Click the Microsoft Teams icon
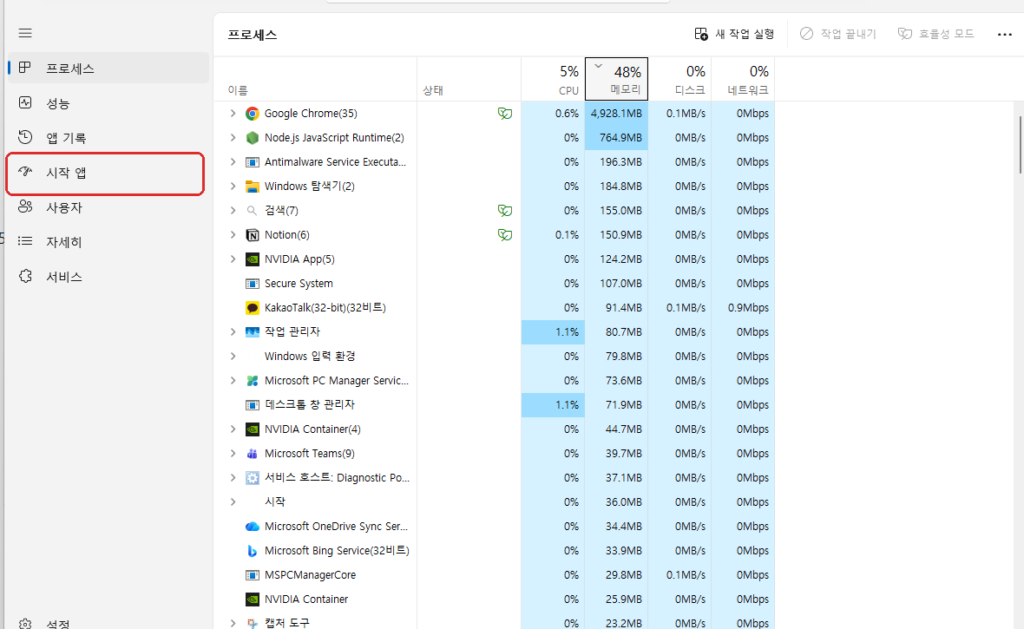This screenshot has width=1024, height=629. (x=252, y=453)
